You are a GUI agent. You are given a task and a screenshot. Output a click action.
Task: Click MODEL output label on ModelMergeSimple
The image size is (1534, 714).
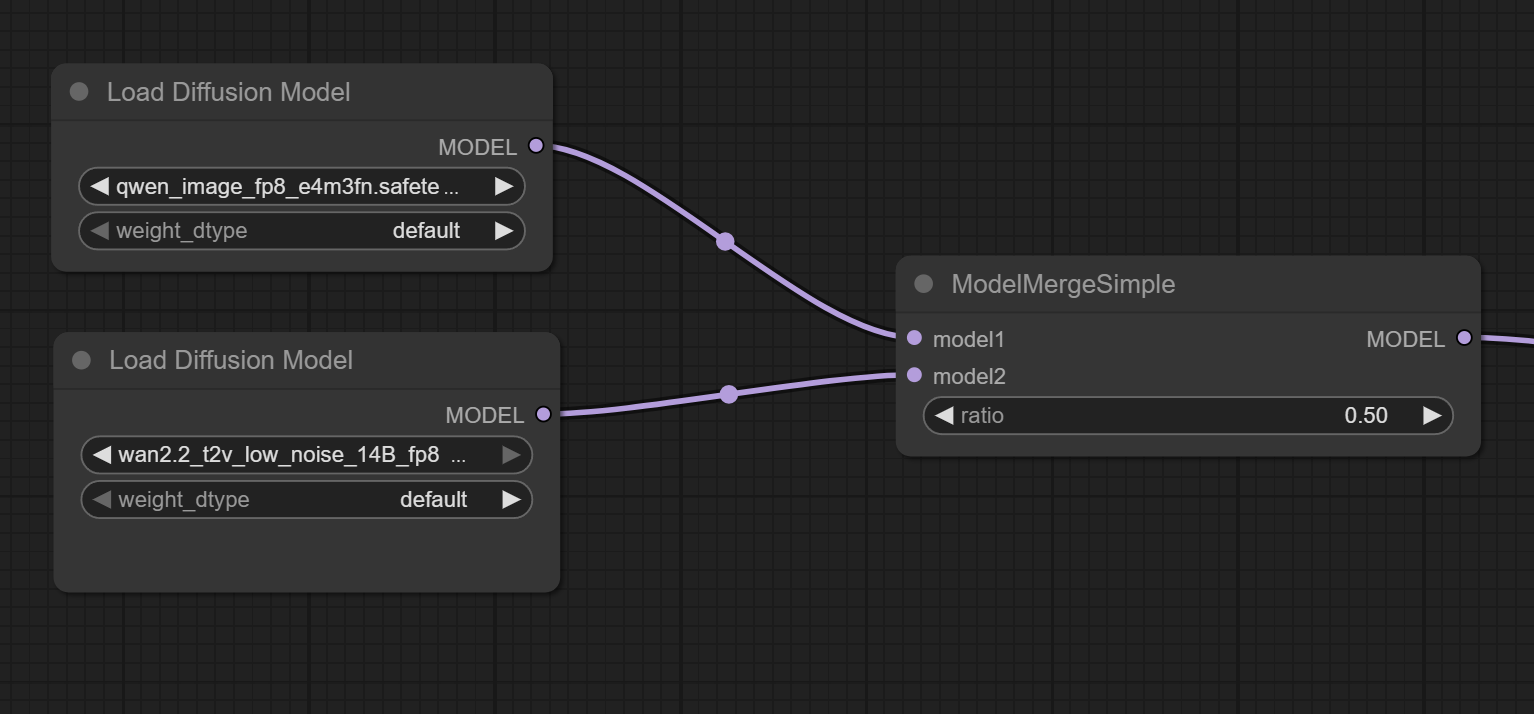coord(1406,339)
